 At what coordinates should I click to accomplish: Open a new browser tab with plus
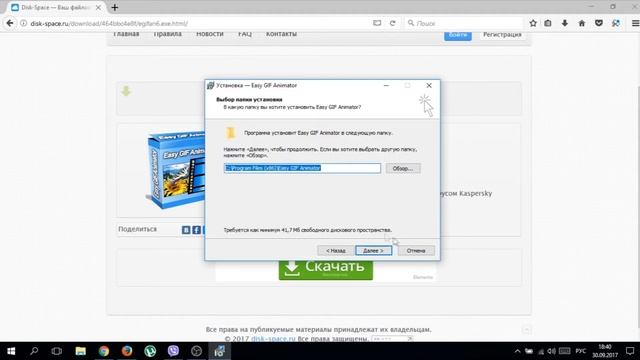click(115, 7)
